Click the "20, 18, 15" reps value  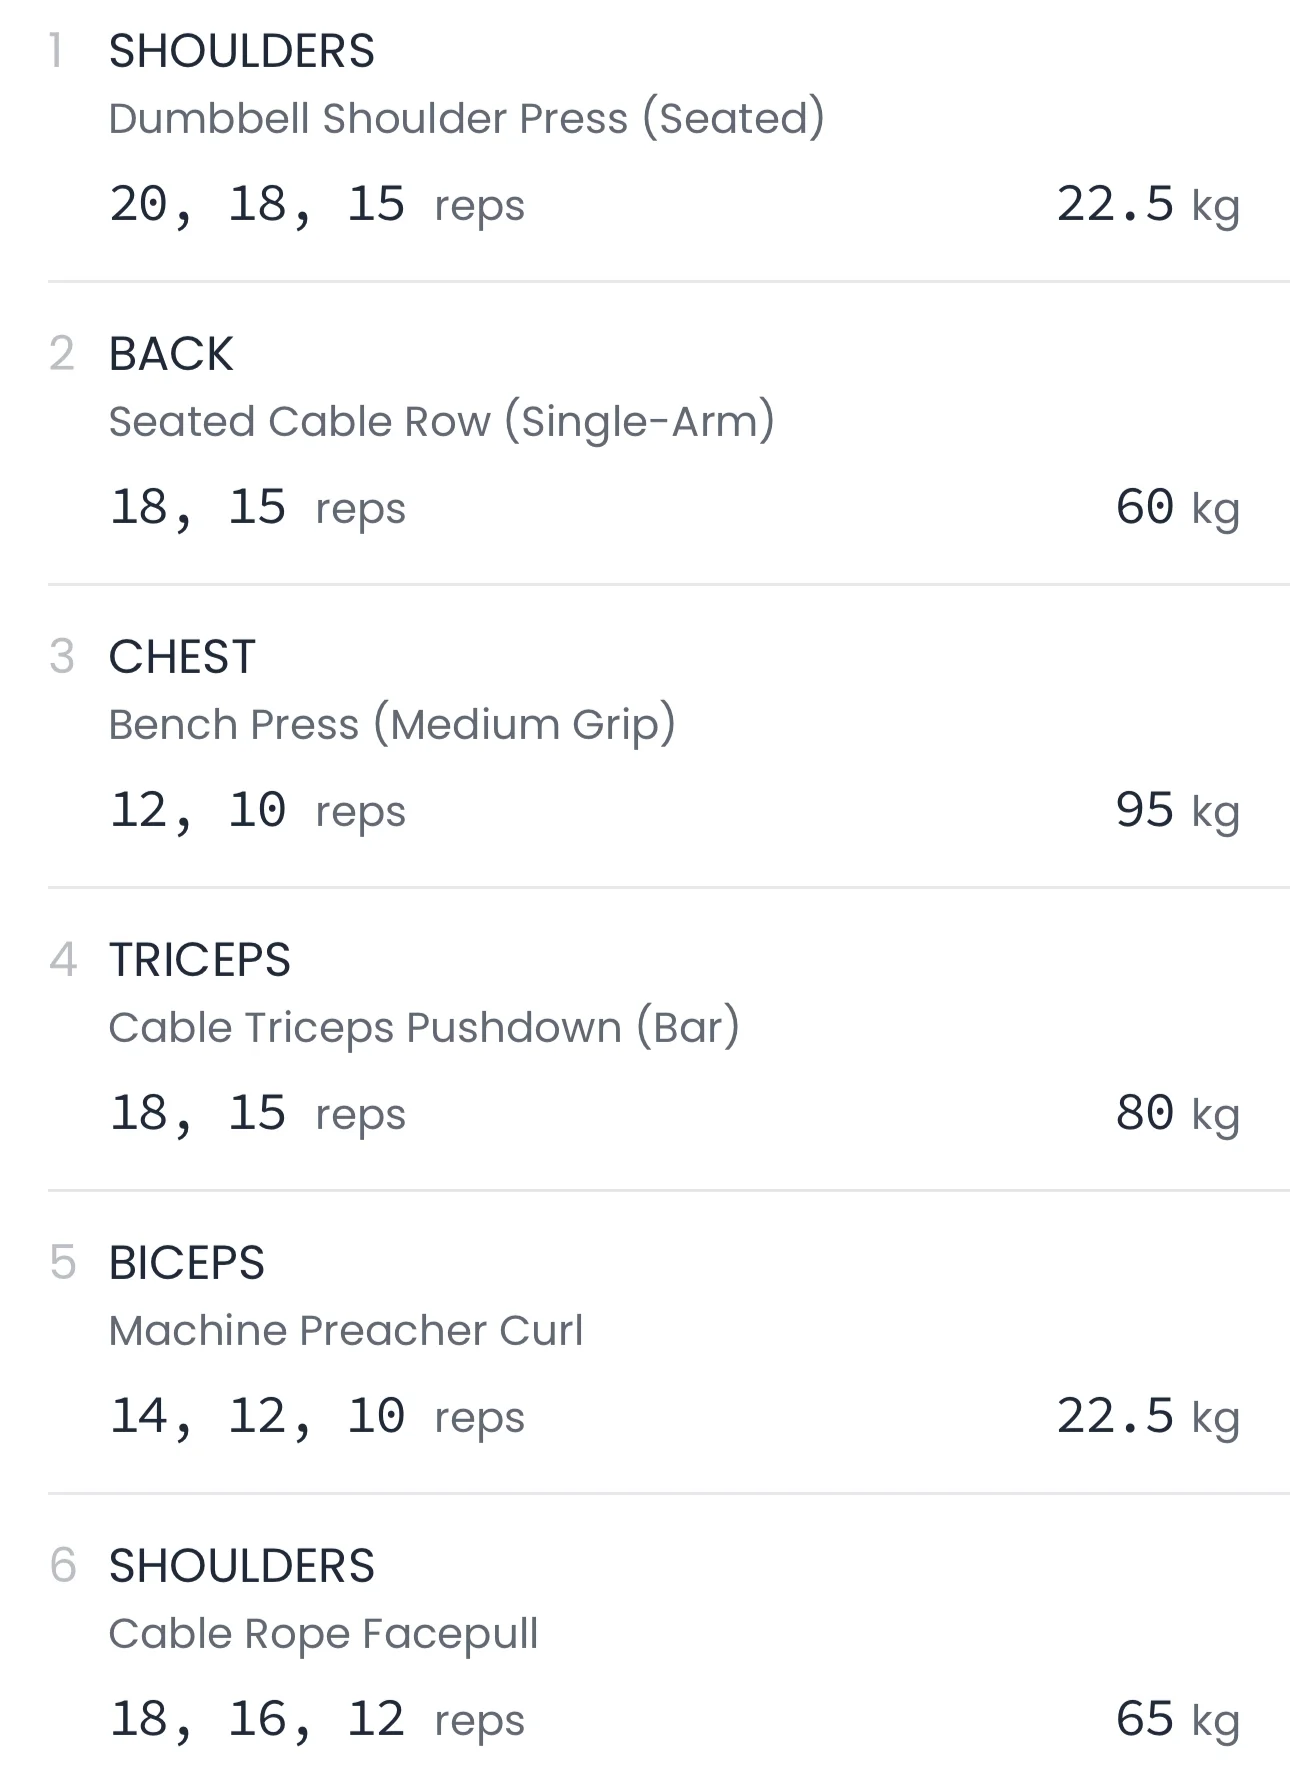point(257,205)
